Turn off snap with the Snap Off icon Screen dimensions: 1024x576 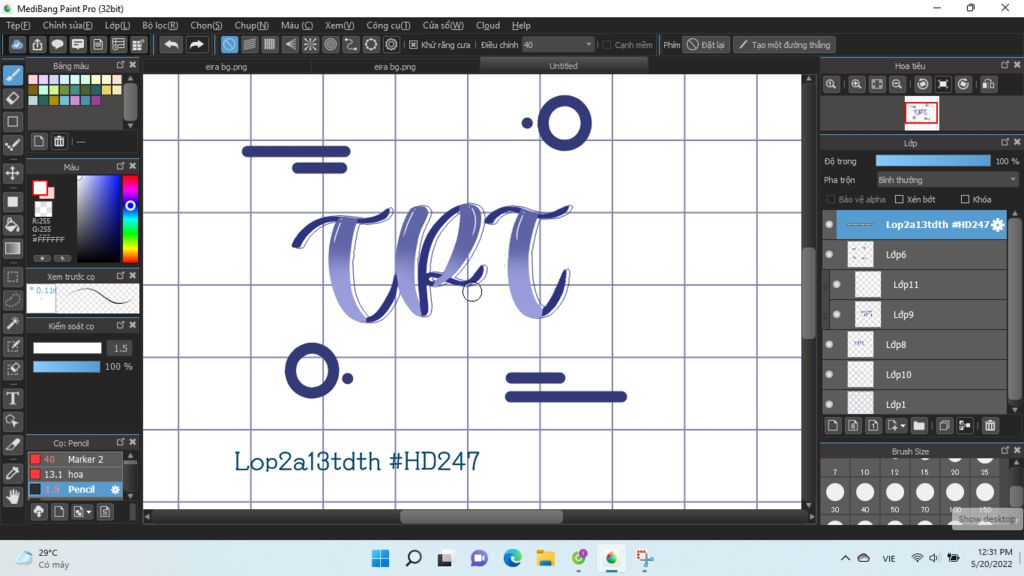pyautogui.click(x=229, y=44)
